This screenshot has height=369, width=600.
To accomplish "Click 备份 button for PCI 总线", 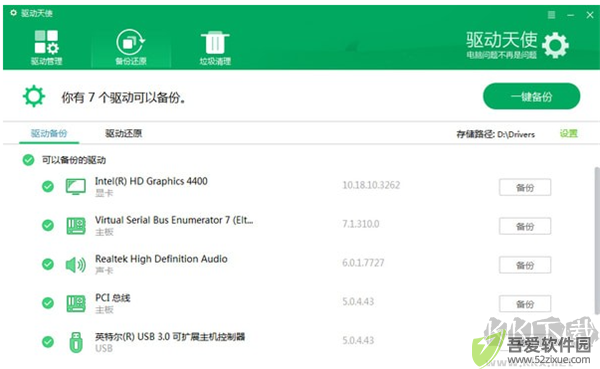I will (525, 304).
